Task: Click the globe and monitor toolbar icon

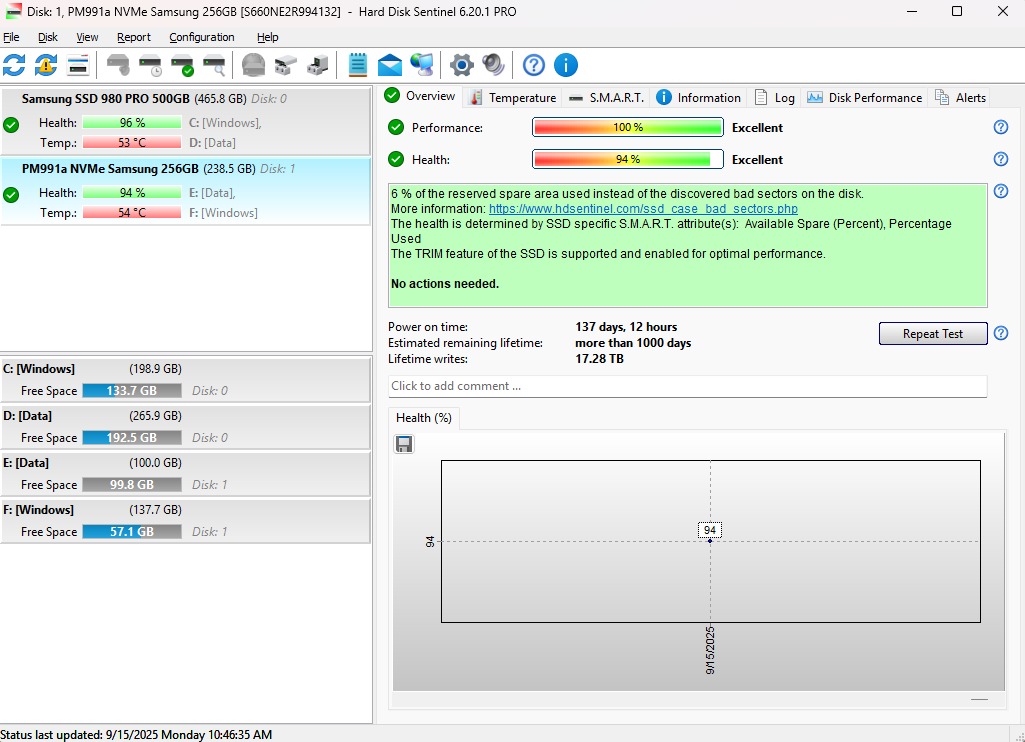Action: [422, 65]
